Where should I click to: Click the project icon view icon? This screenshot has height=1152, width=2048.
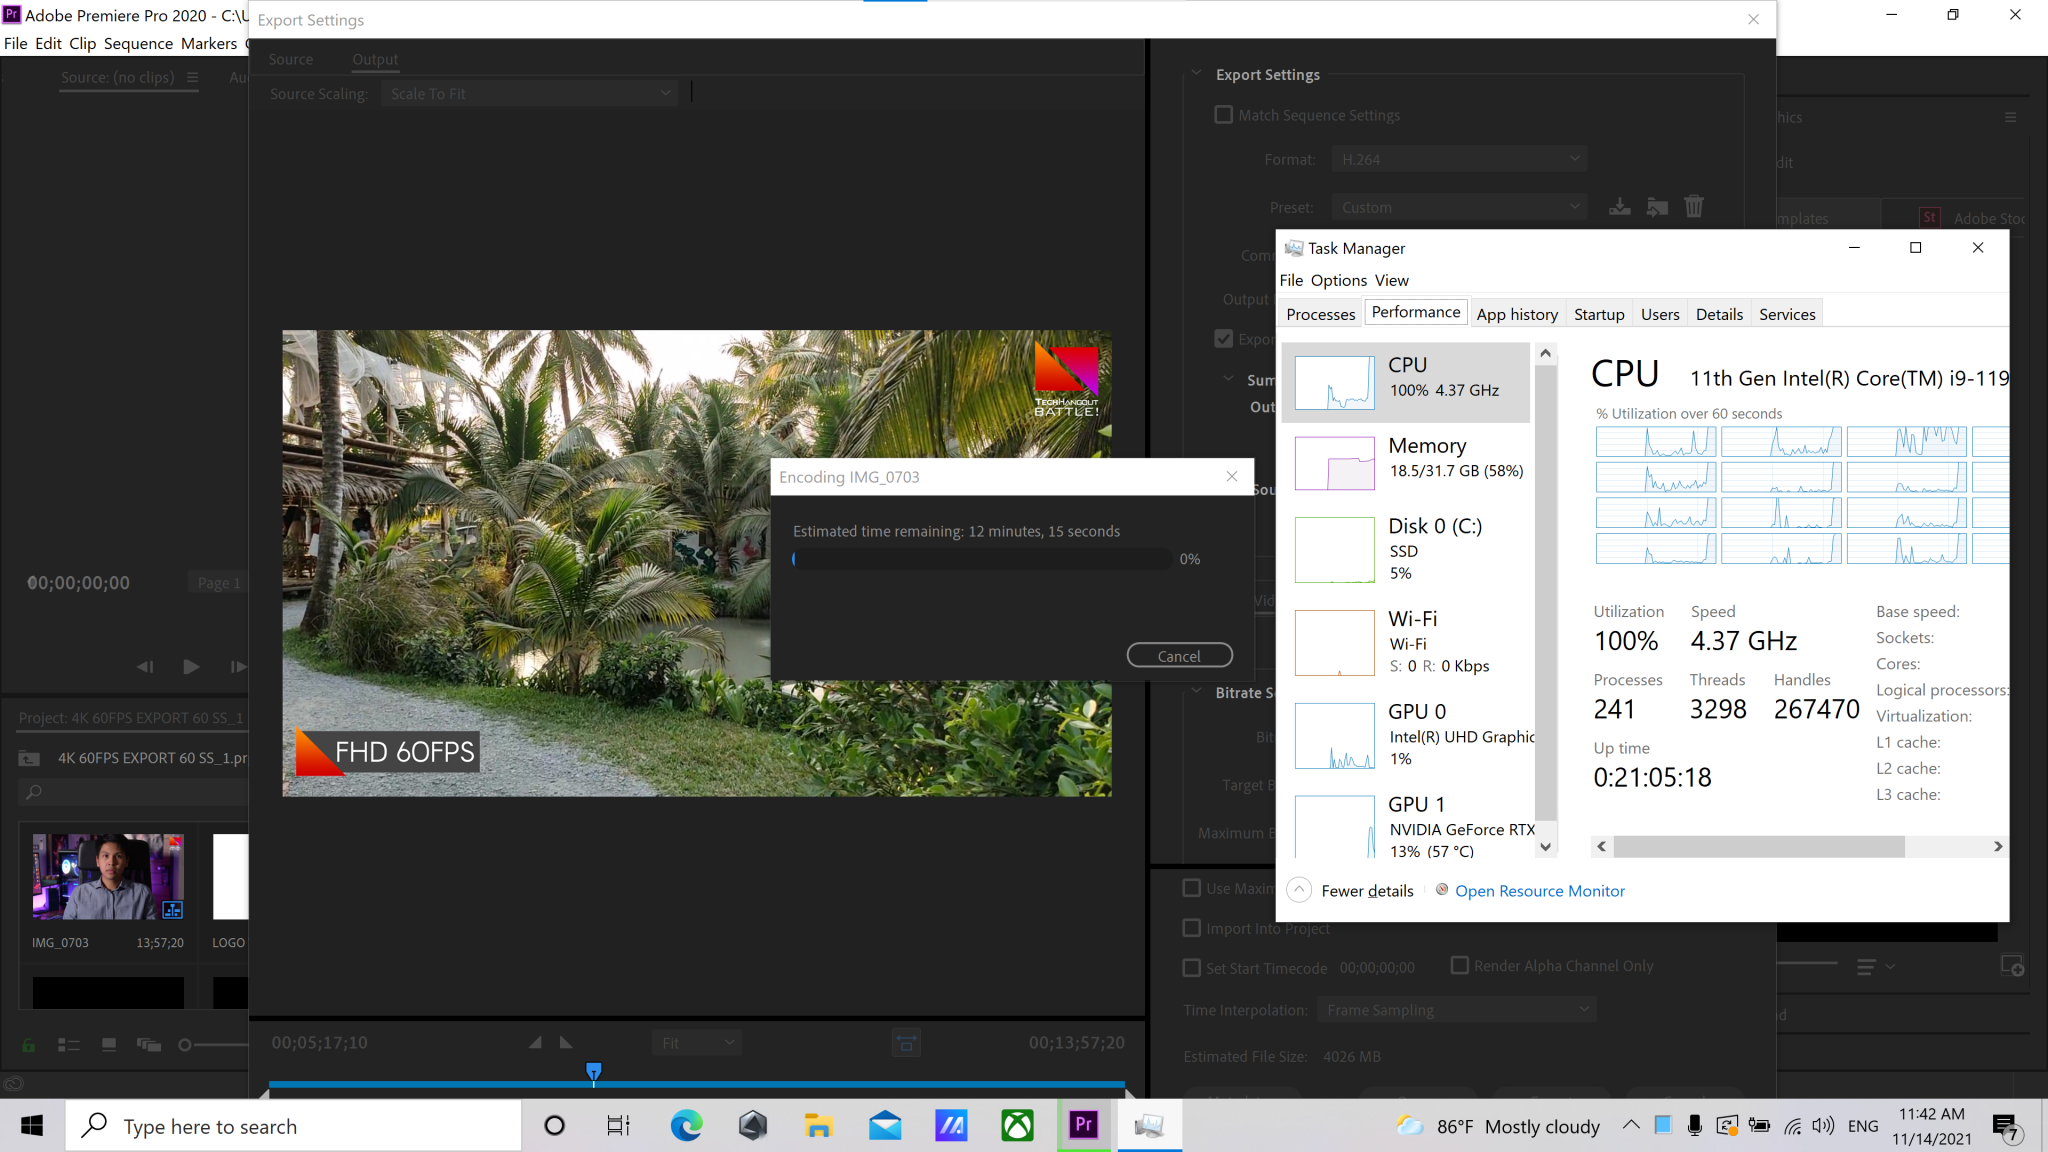(x=109, y=1045)
